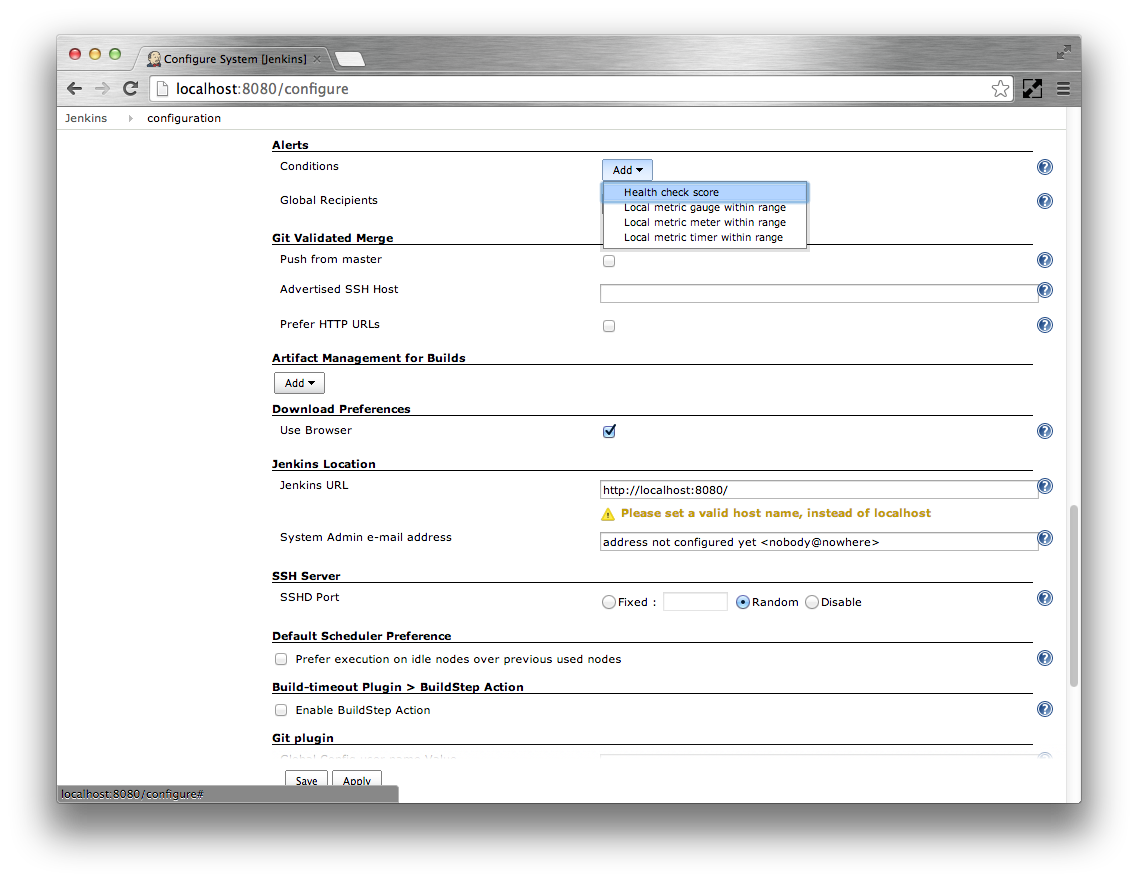Click the Jenkins favicon on tab
The height and width of the screenshot is (882, 1138).
(x=154, y=59)
